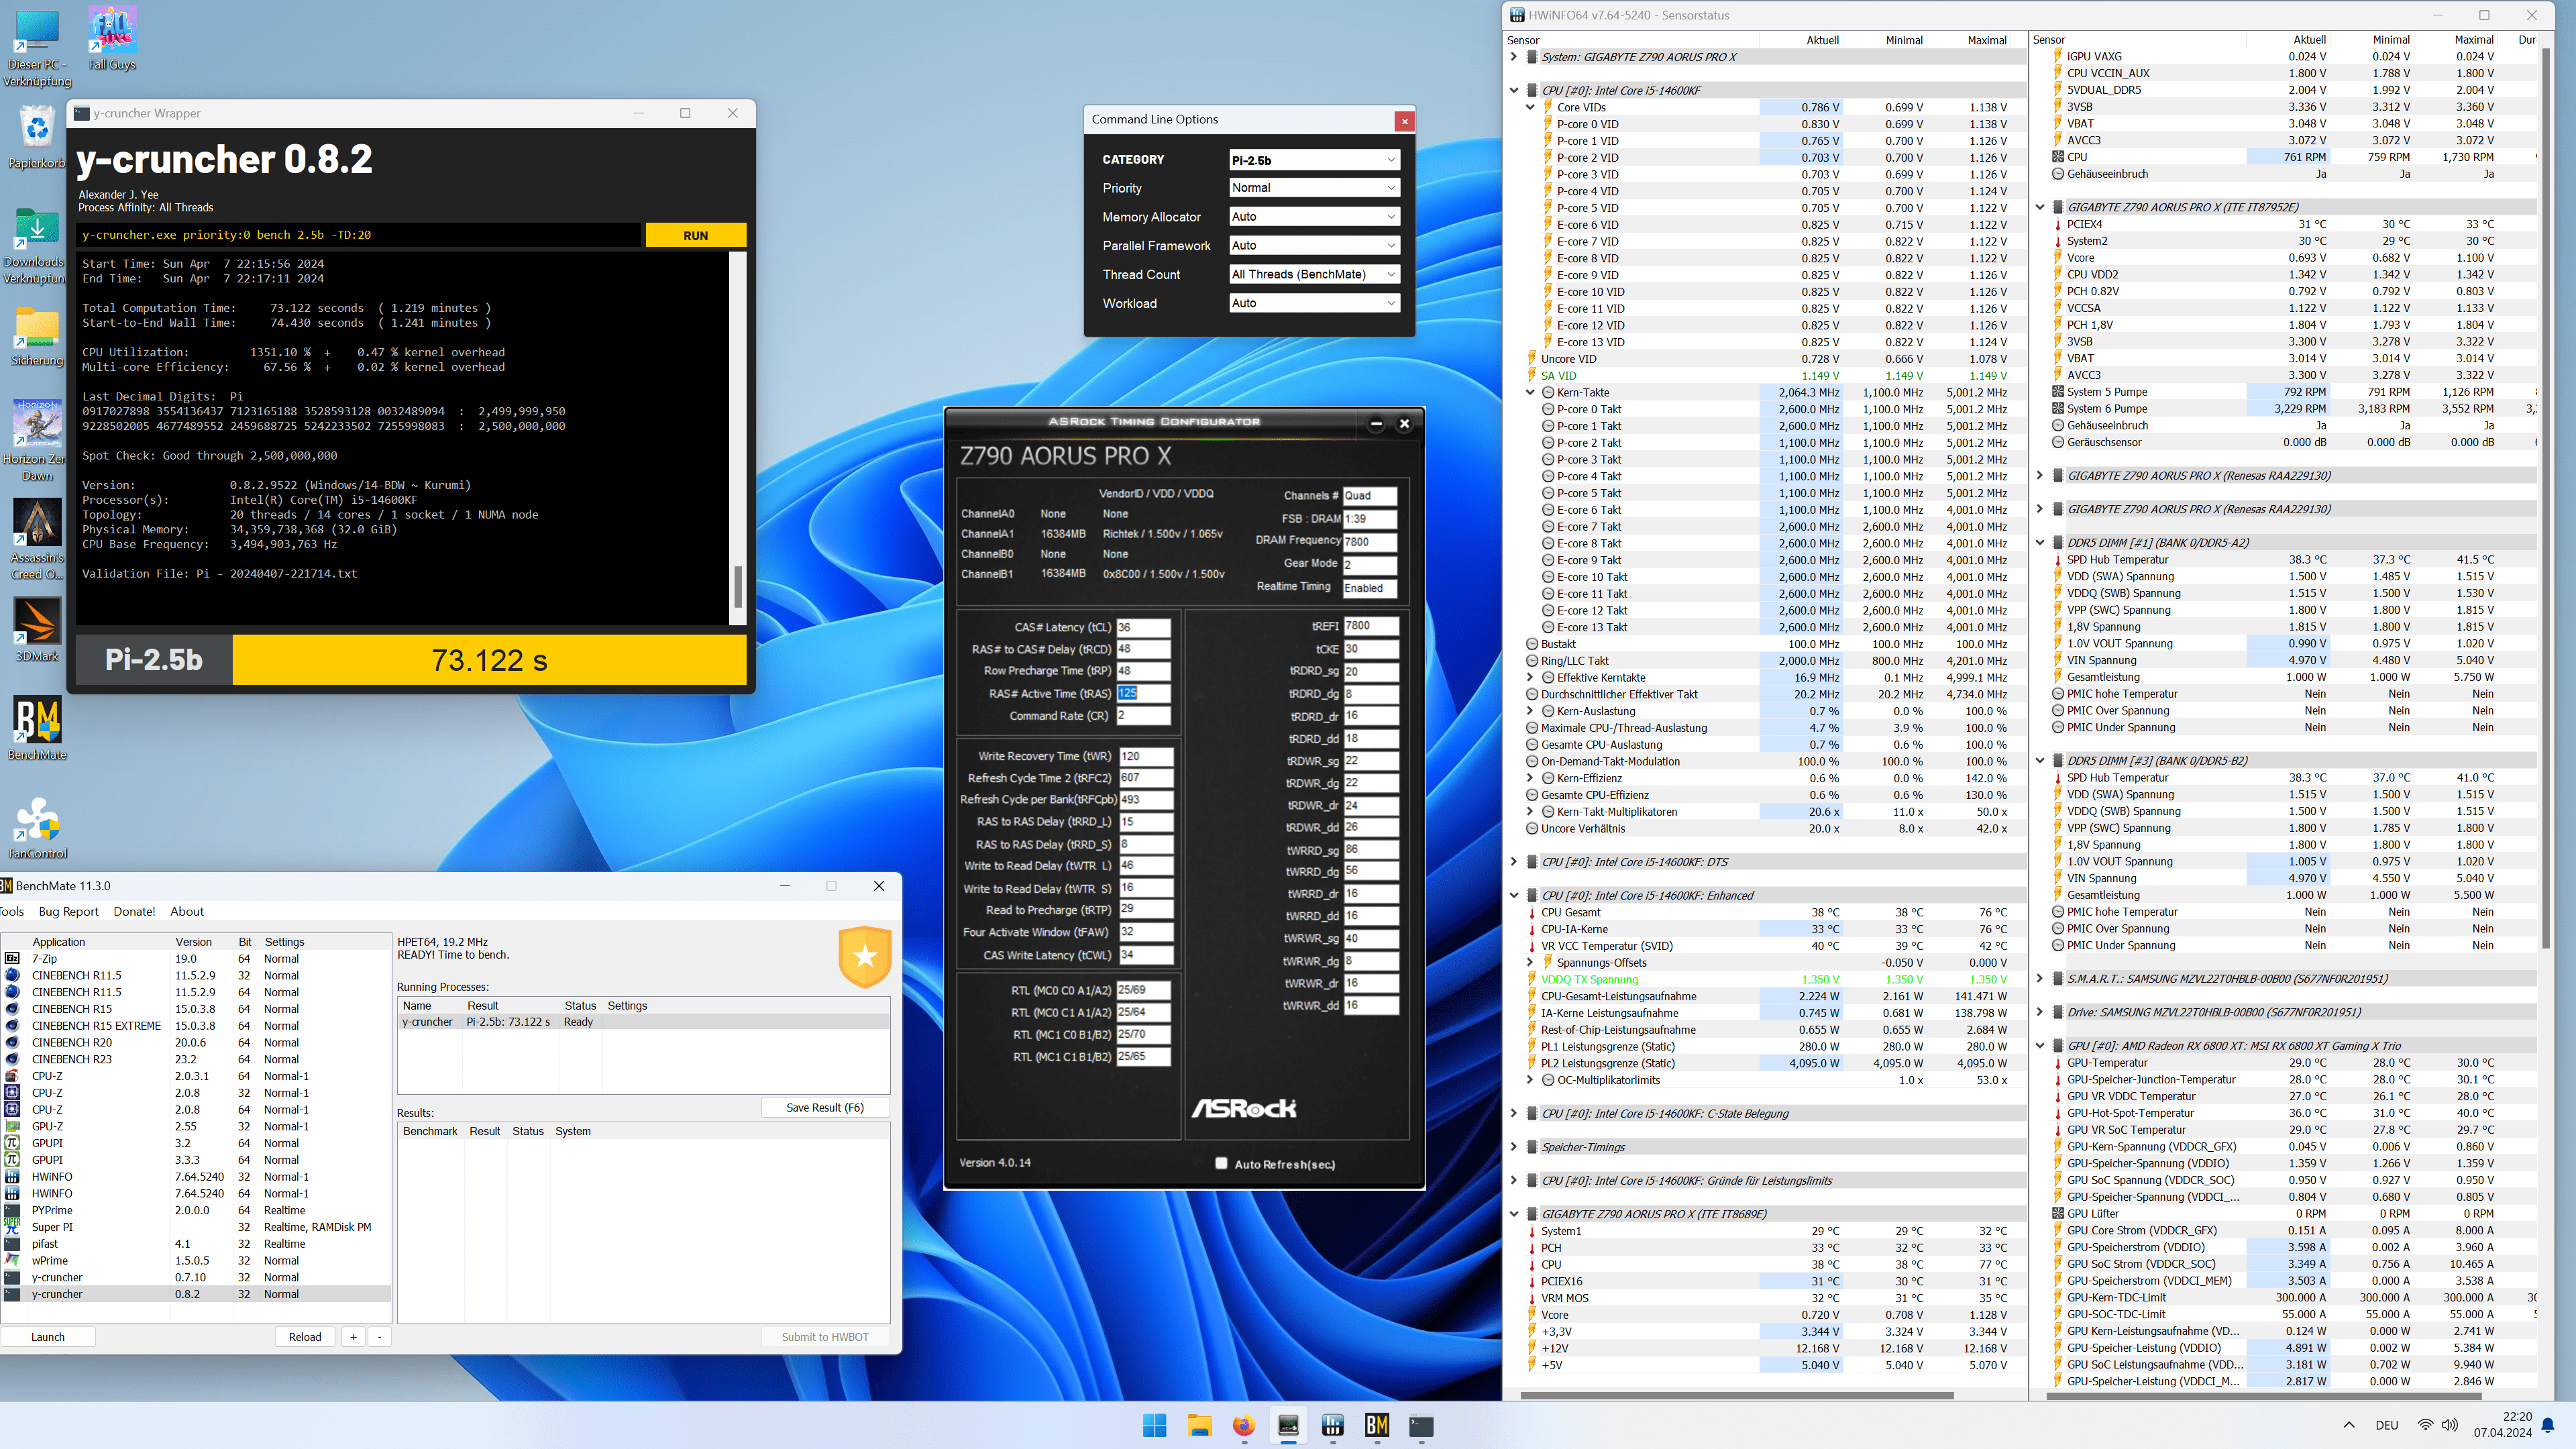Screen dimensions: 2576x1449
Task: Click HWiNFO left pane horizontal scrollbar
Action: click(1737, 1395)
